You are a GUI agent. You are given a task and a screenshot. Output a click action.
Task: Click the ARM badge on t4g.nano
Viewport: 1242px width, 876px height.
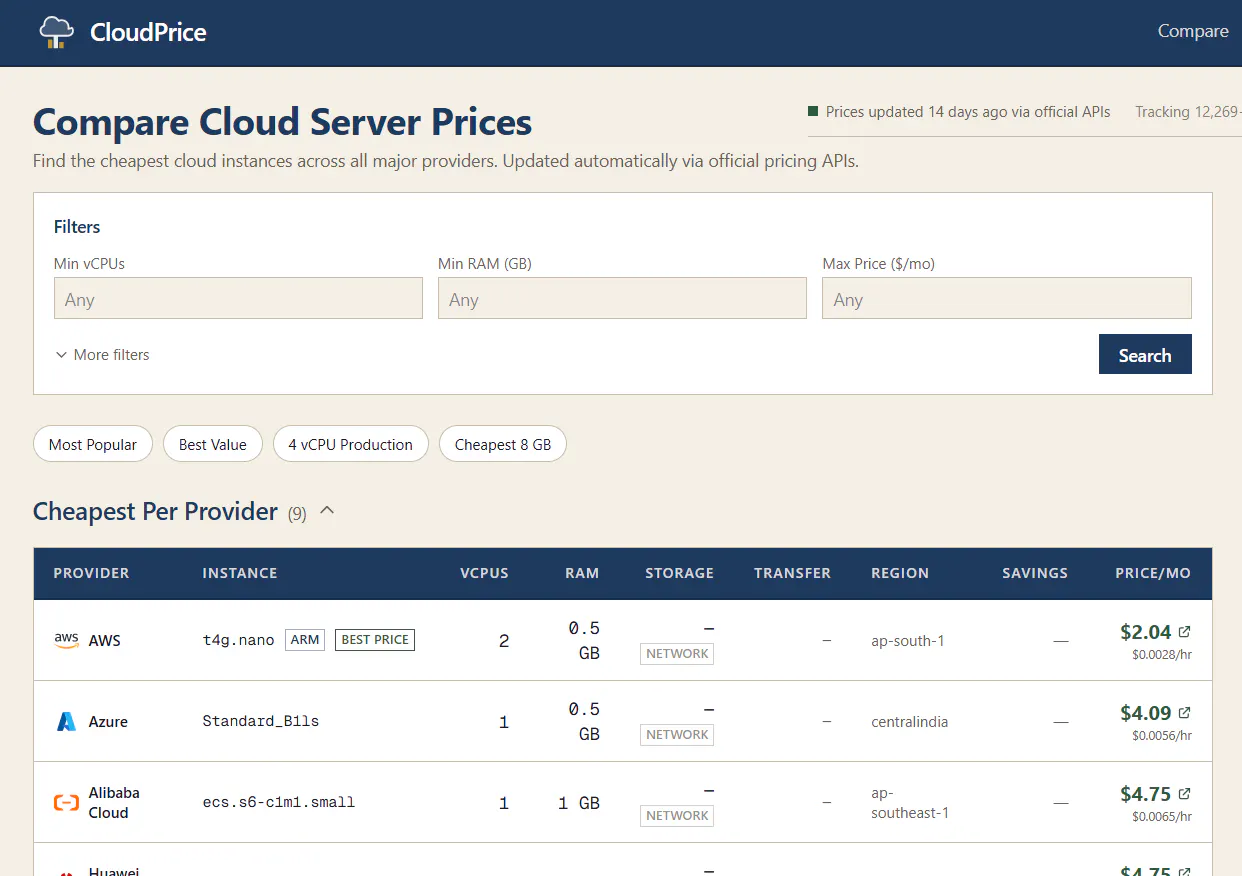(305, 640)
